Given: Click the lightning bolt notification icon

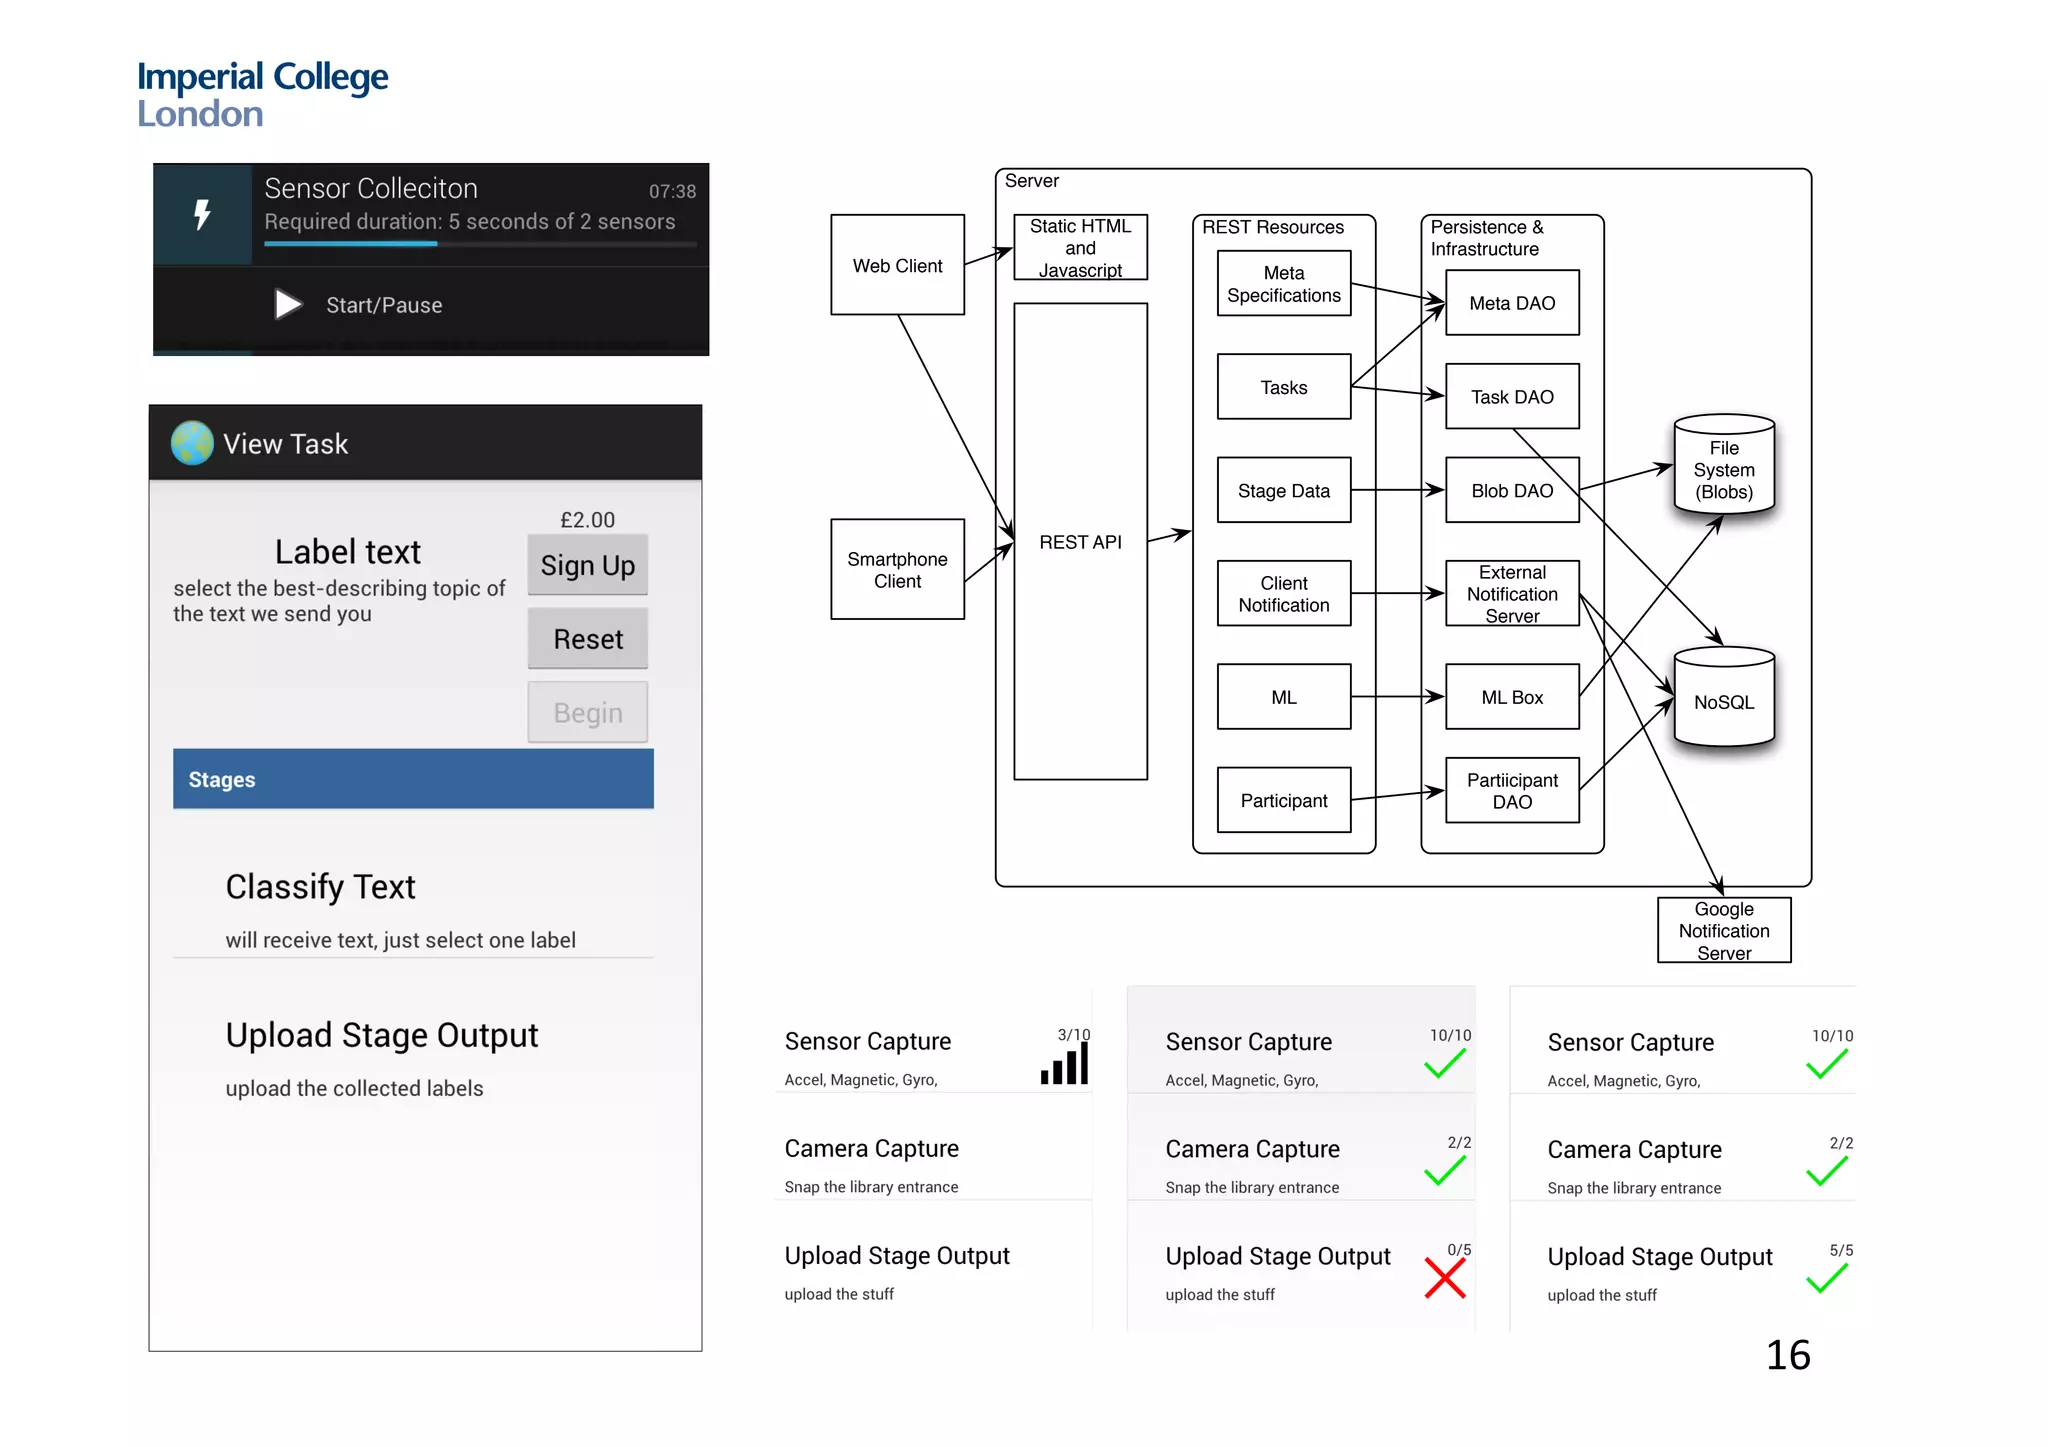Looking at the screenshot, I should pyautogui.click(x=202, y=214).
